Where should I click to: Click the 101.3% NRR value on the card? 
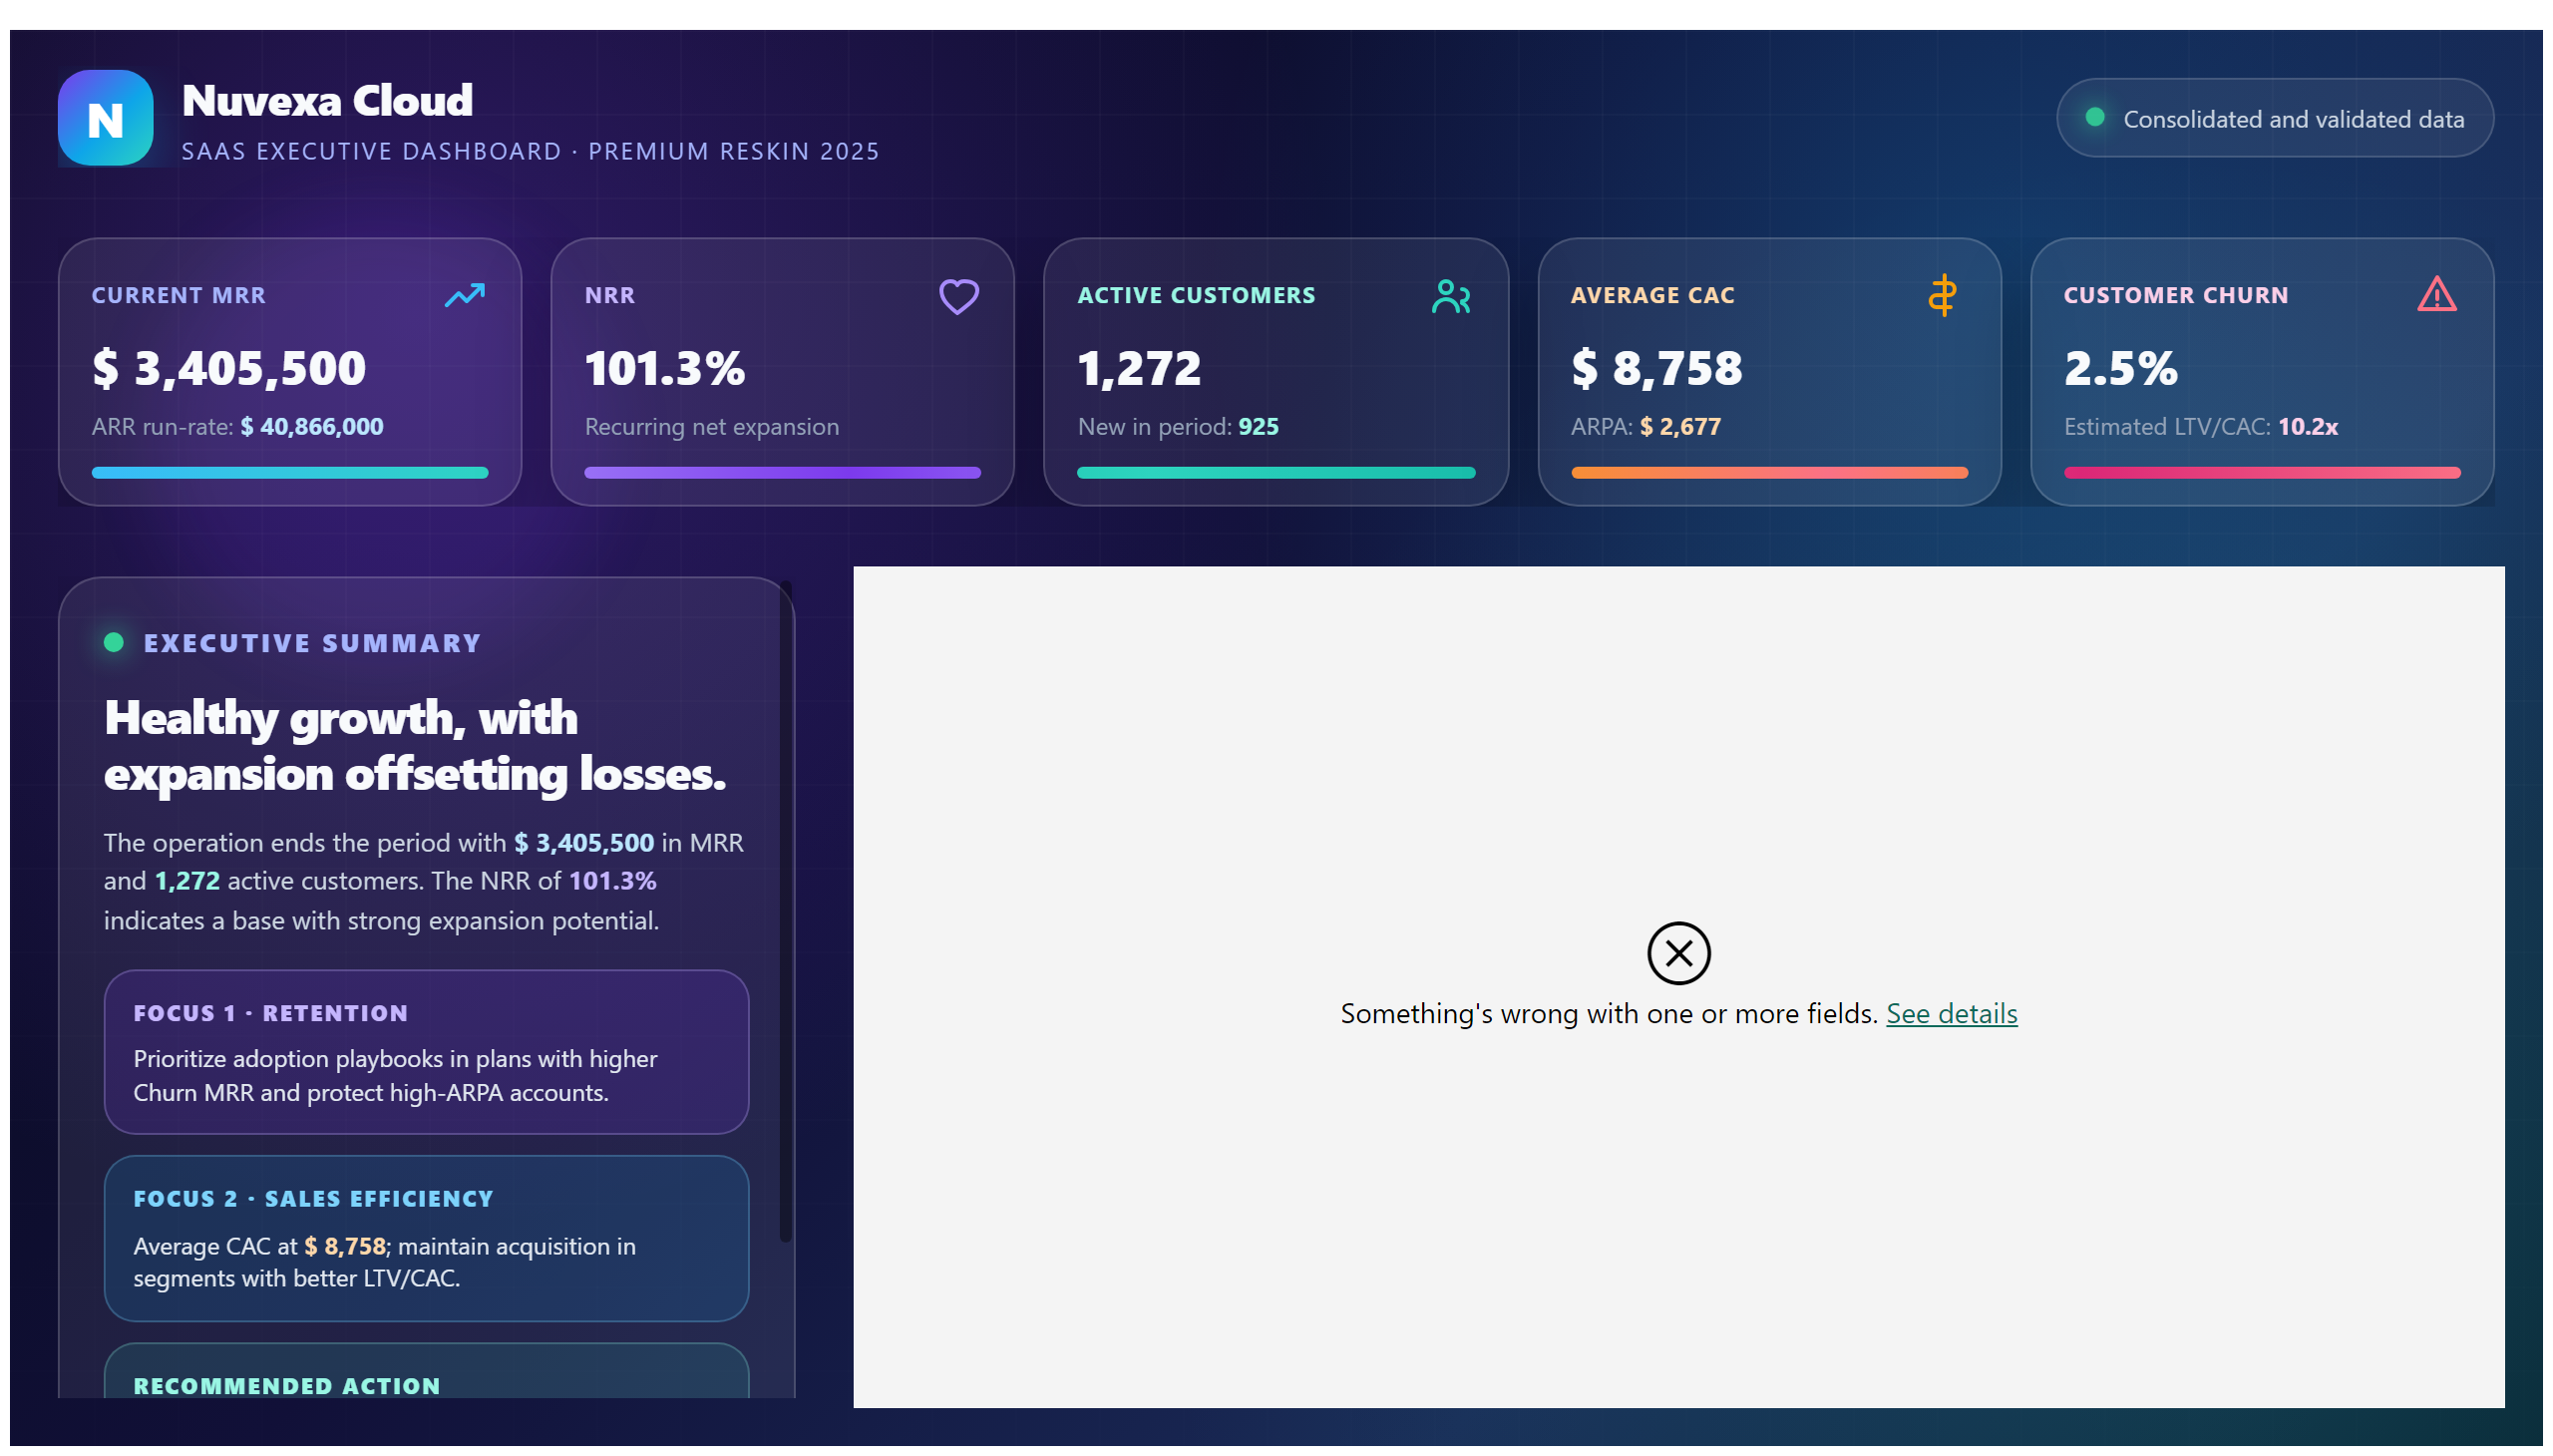point(665,368)
